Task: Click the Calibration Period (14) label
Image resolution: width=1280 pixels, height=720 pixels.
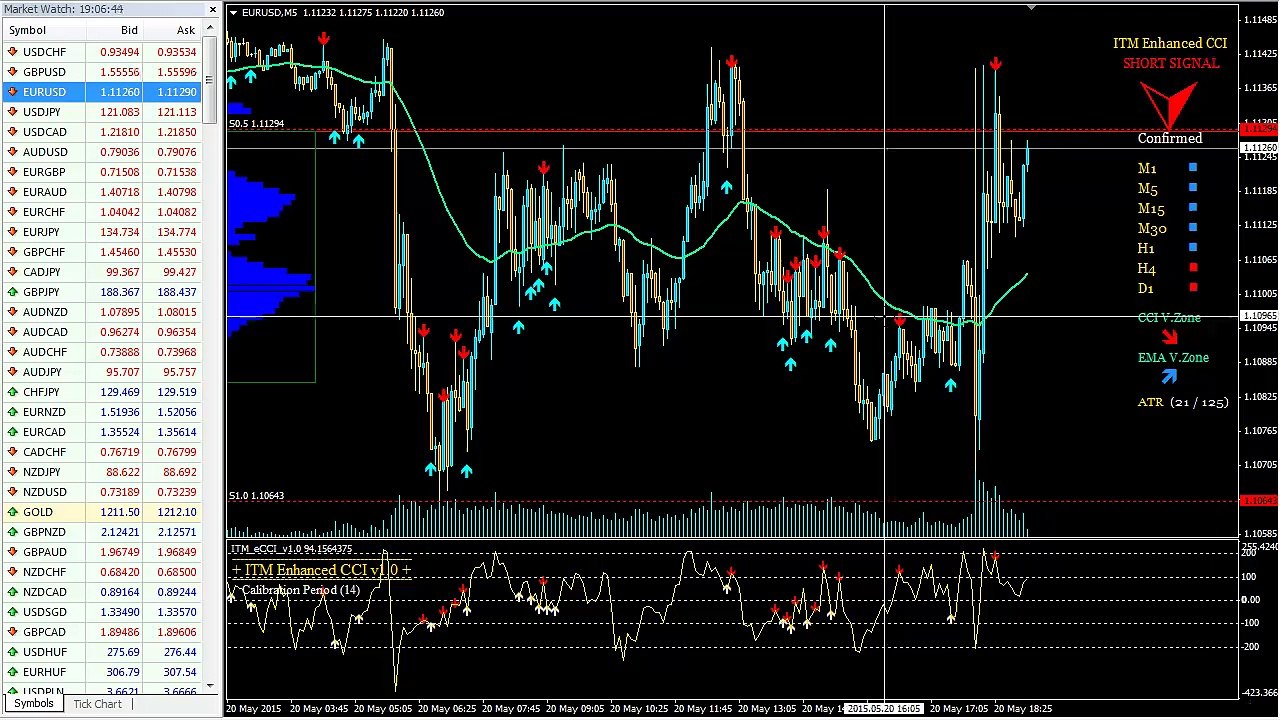Action: pos(300,590)
